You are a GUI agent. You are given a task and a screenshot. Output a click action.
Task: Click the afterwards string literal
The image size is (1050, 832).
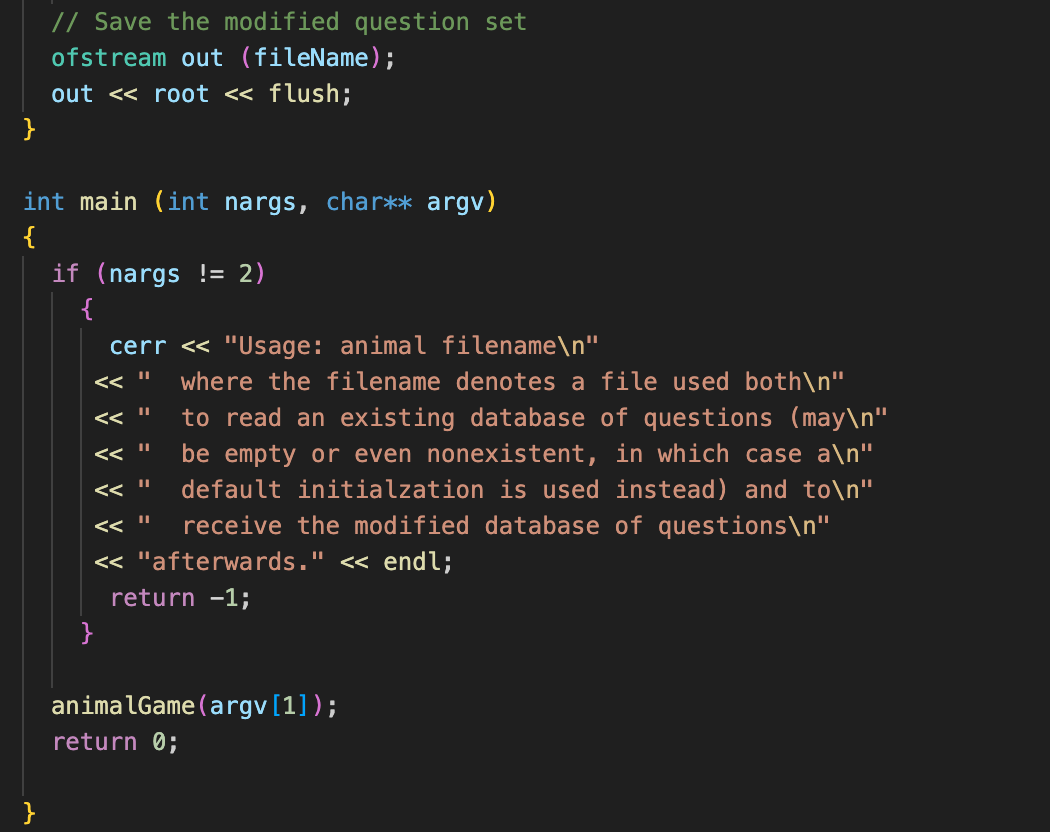pyautogui.click(x=232, y=561)
